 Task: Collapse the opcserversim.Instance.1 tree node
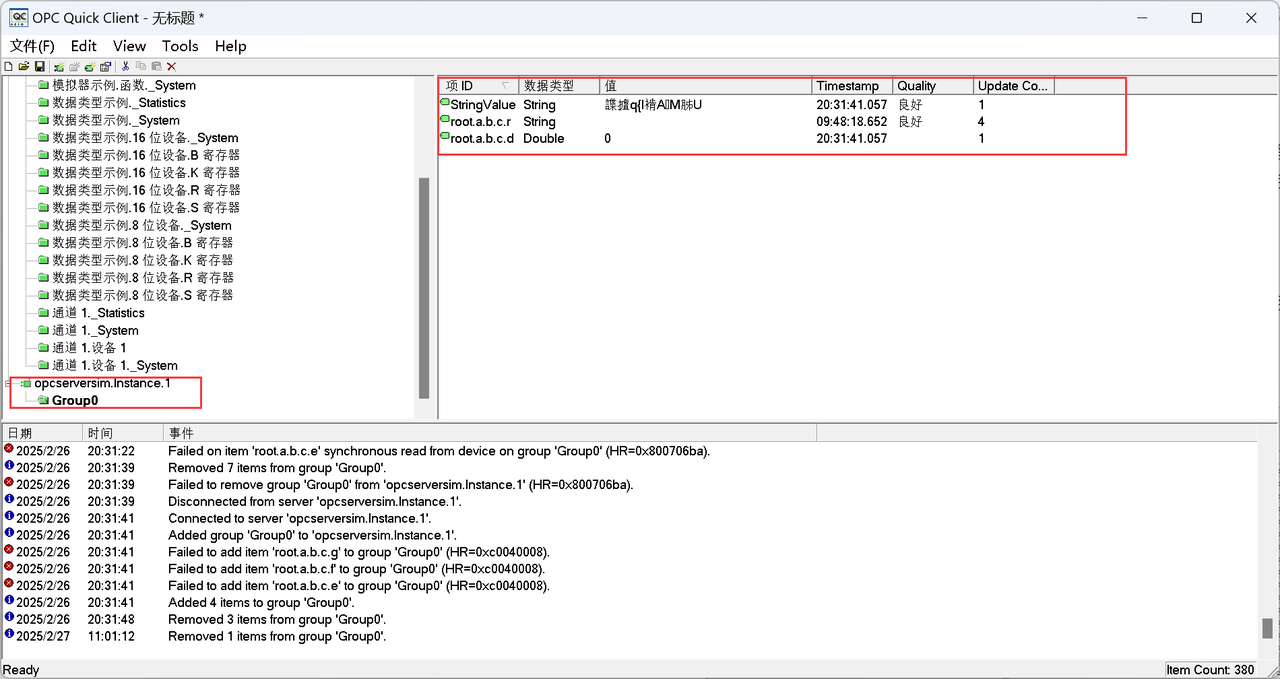[9, 384]
